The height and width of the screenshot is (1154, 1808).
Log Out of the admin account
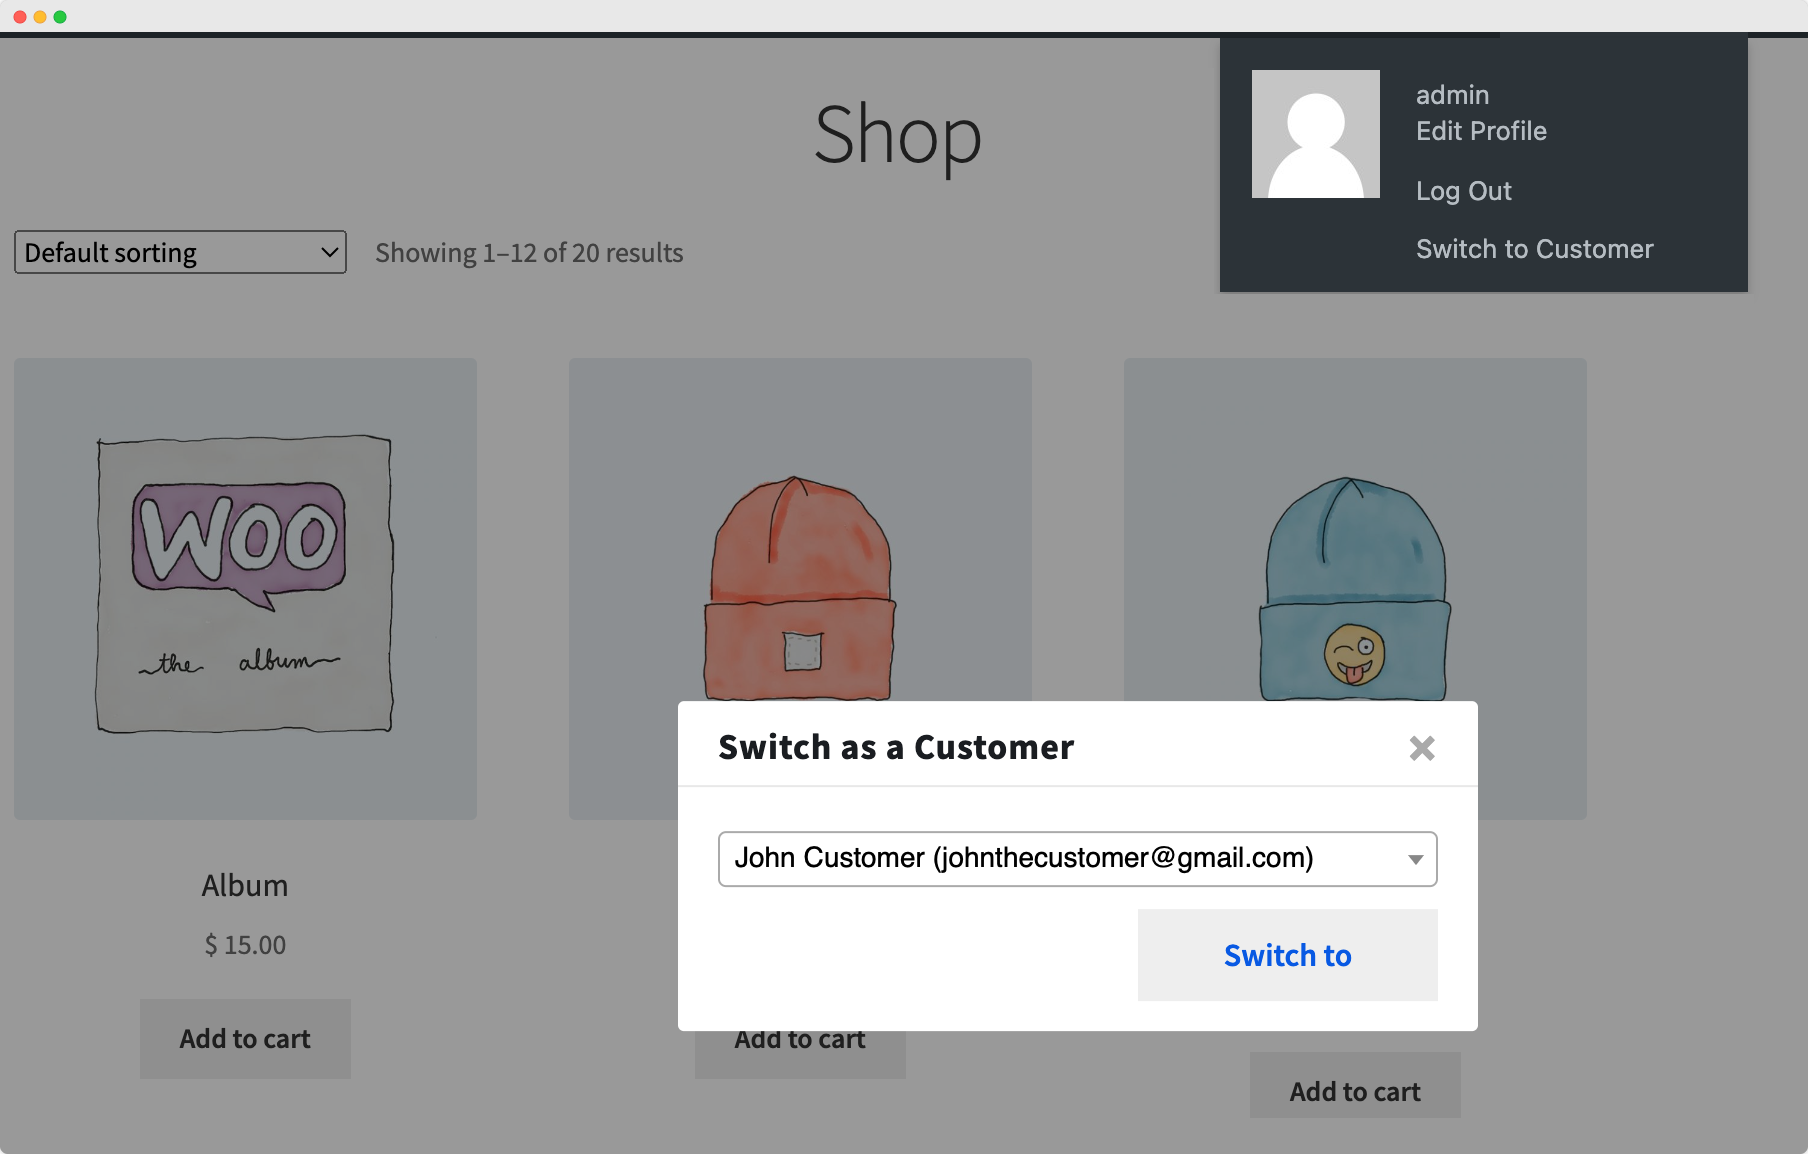[1463, 190]
